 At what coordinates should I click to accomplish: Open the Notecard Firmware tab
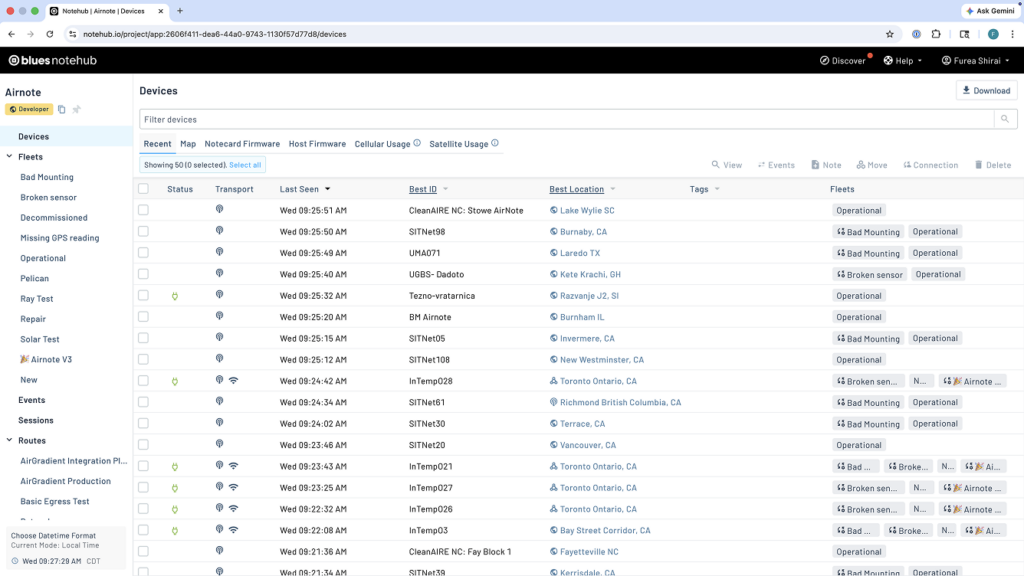coord(242,144)
